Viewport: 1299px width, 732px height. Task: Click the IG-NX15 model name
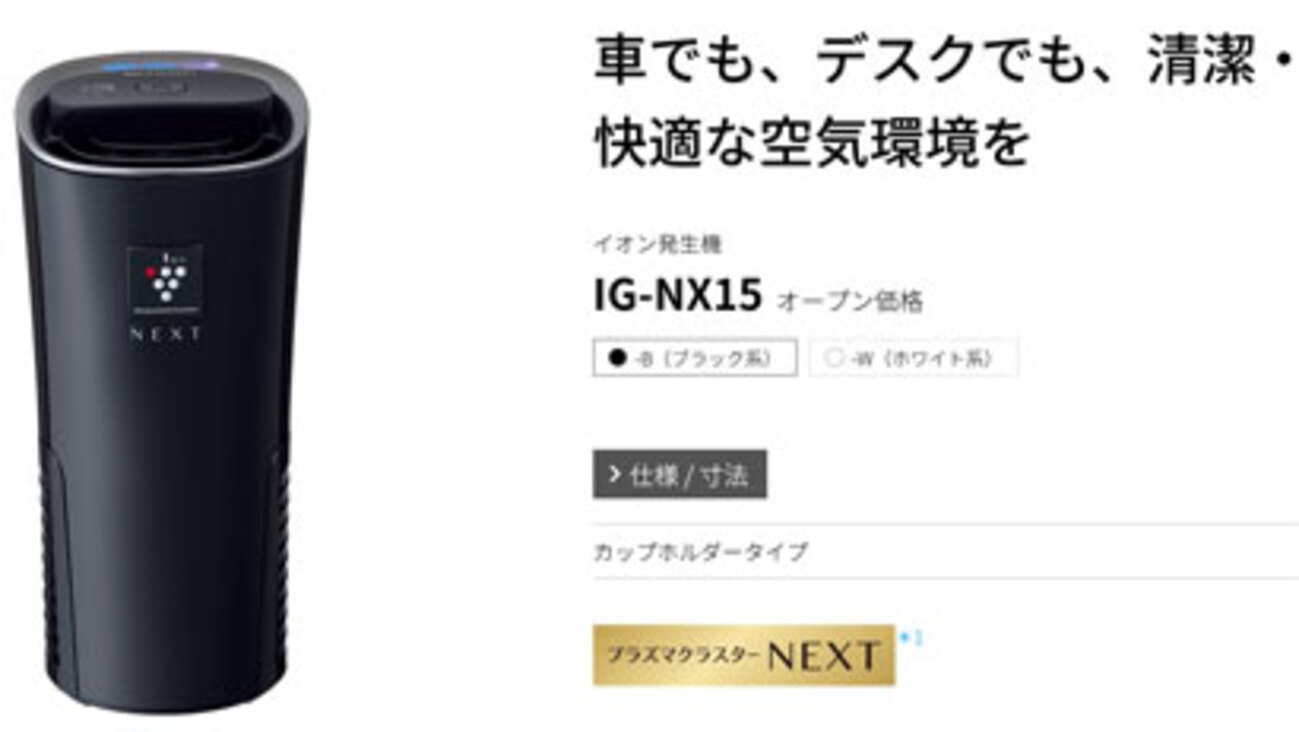pyautogui.click(x=678, y=297)
